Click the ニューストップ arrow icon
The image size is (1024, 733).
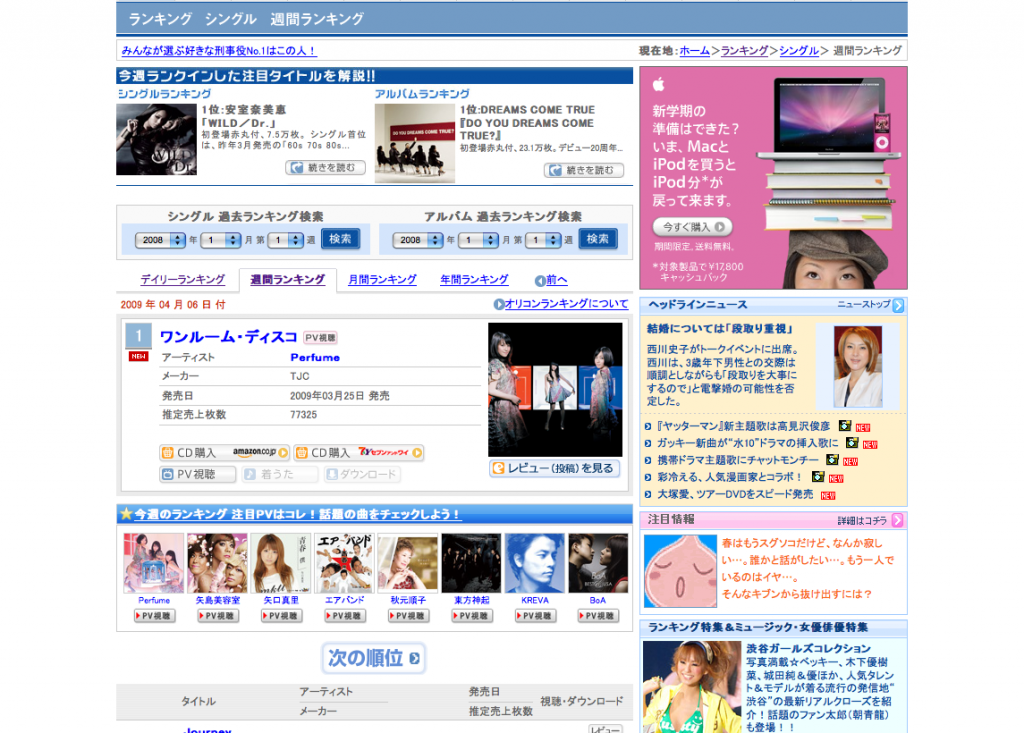point(898,305)
